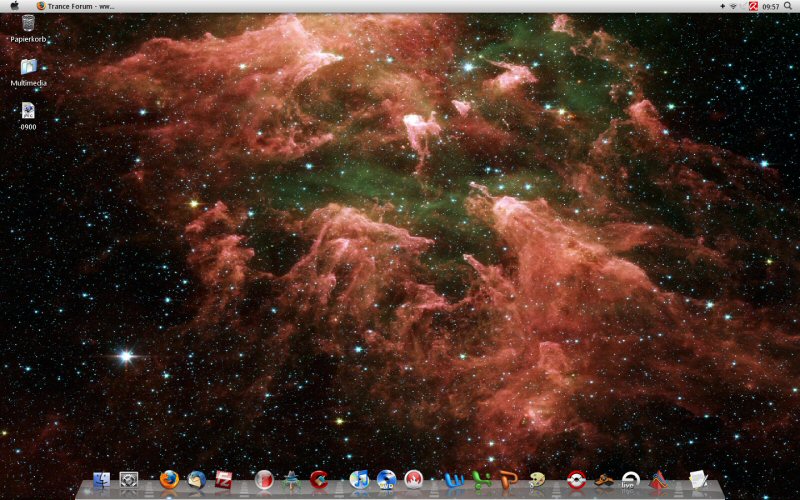The width and height of the screenshot is (800, 500).
Task: Open the Apple menu in top bar
Action: tap(14, 6)
